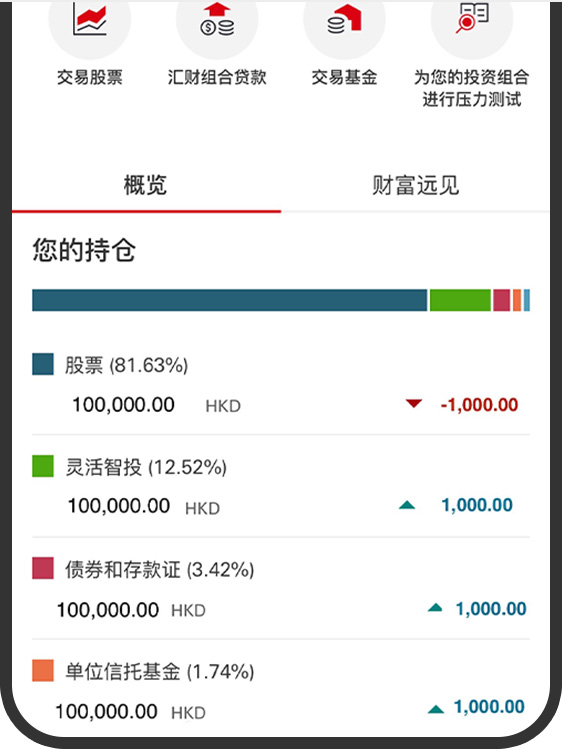Select the orange 单位信托基金 legend swatch

(x=42, y=671)
